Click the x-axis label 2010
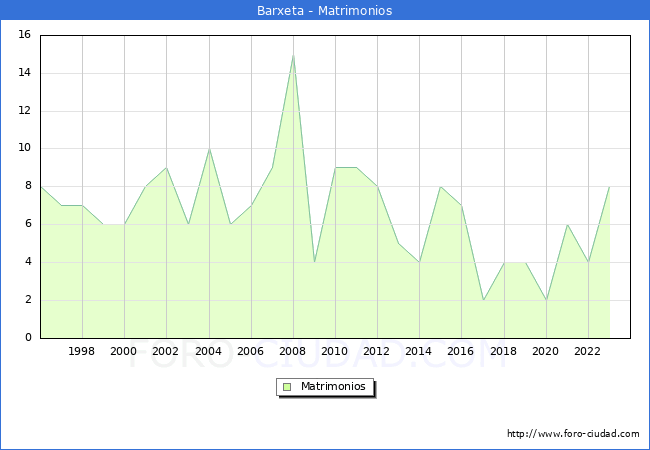This screenshot has height=450, width=650. pos(335,351)
